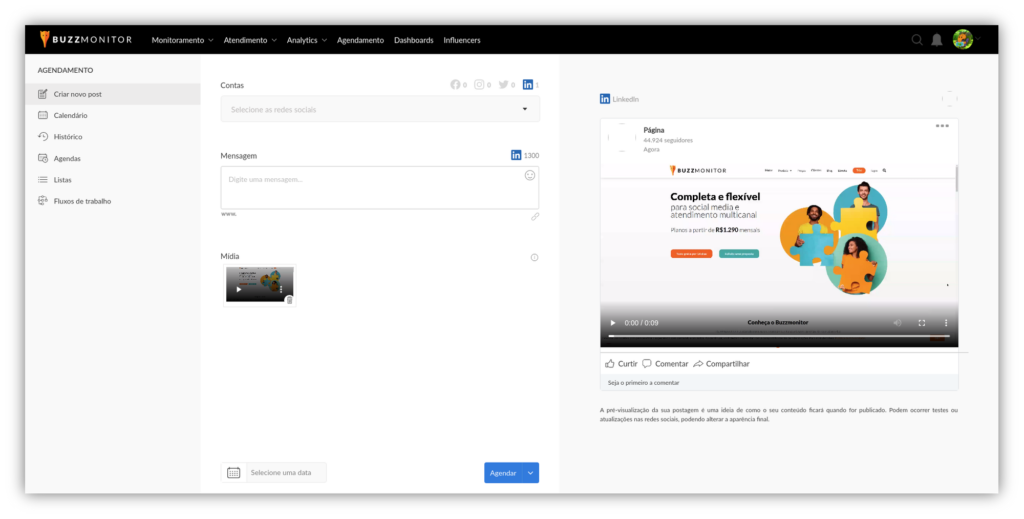Open the search magnifier in top bar
This screenshot has width=1024, height=519.
(917, 40)
